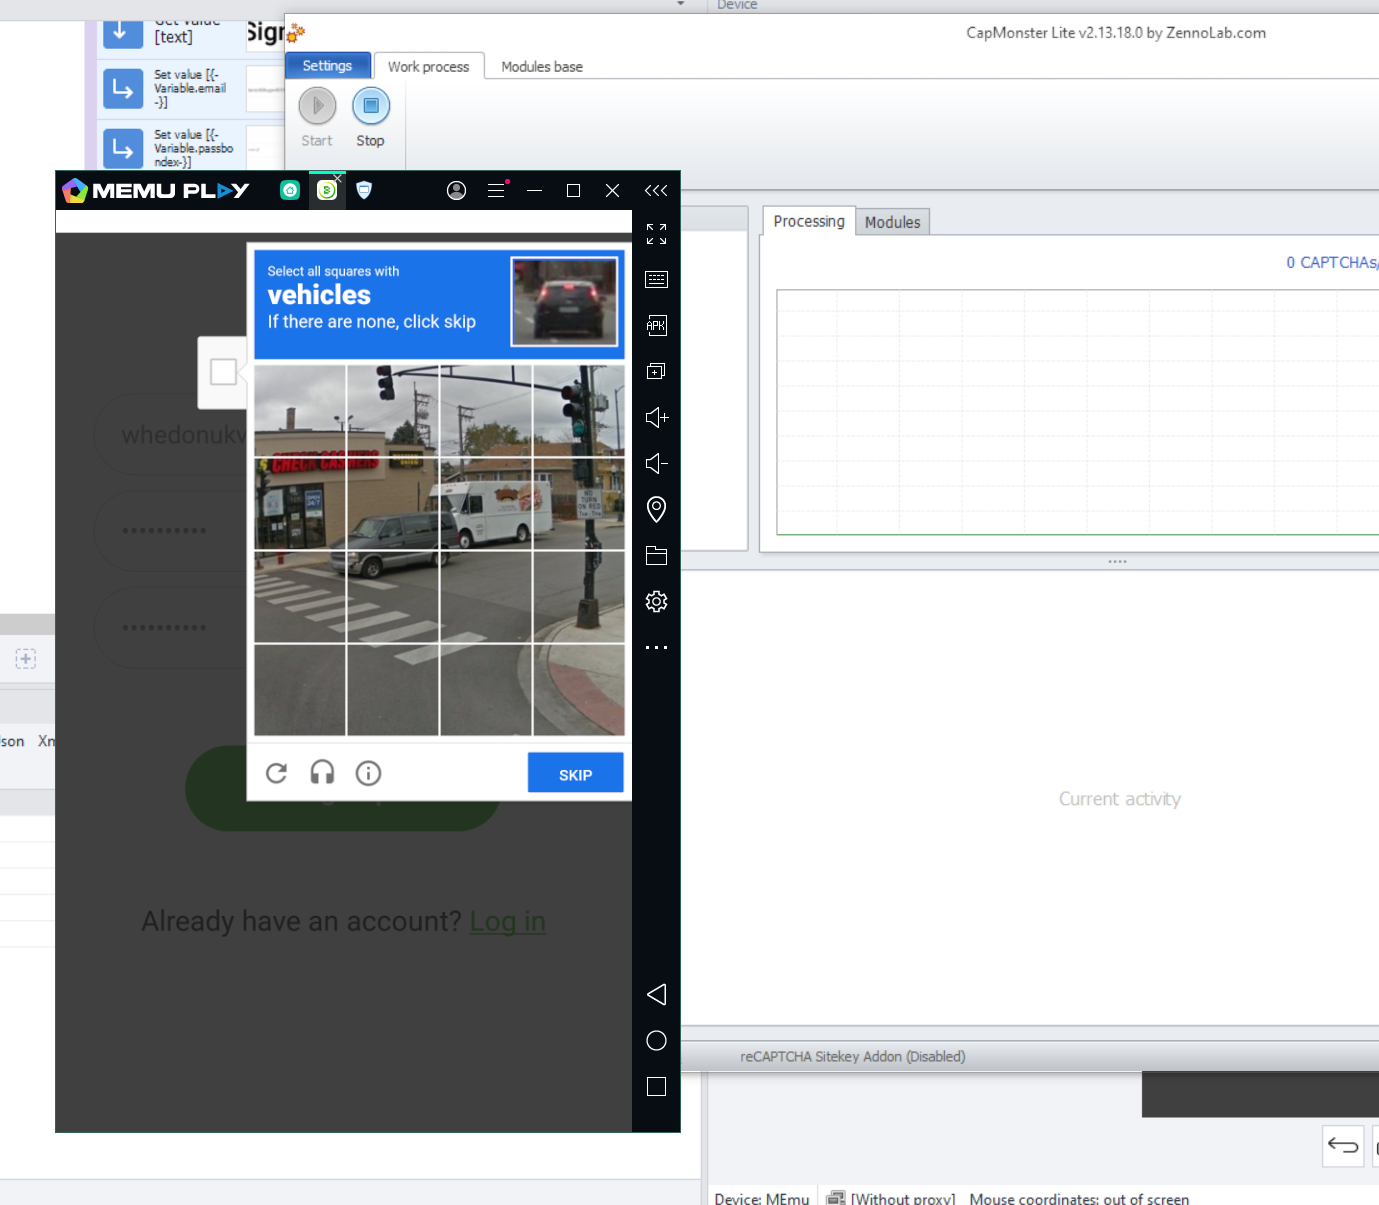This screenshot has height=1205, width=1379.
Task: Click the Set value Variable.passbo action icon
Action: click(122, 149)
